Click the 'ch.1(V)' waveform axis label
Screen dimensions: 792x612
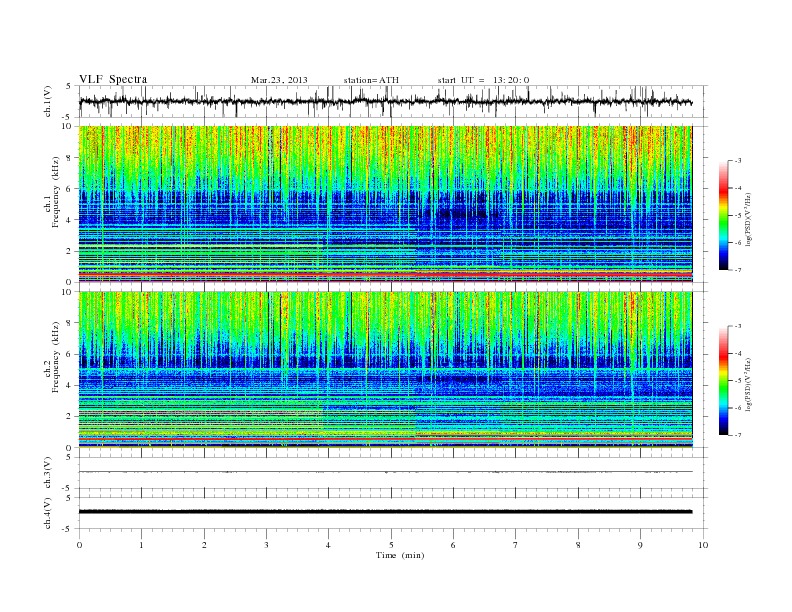[47, 101]
